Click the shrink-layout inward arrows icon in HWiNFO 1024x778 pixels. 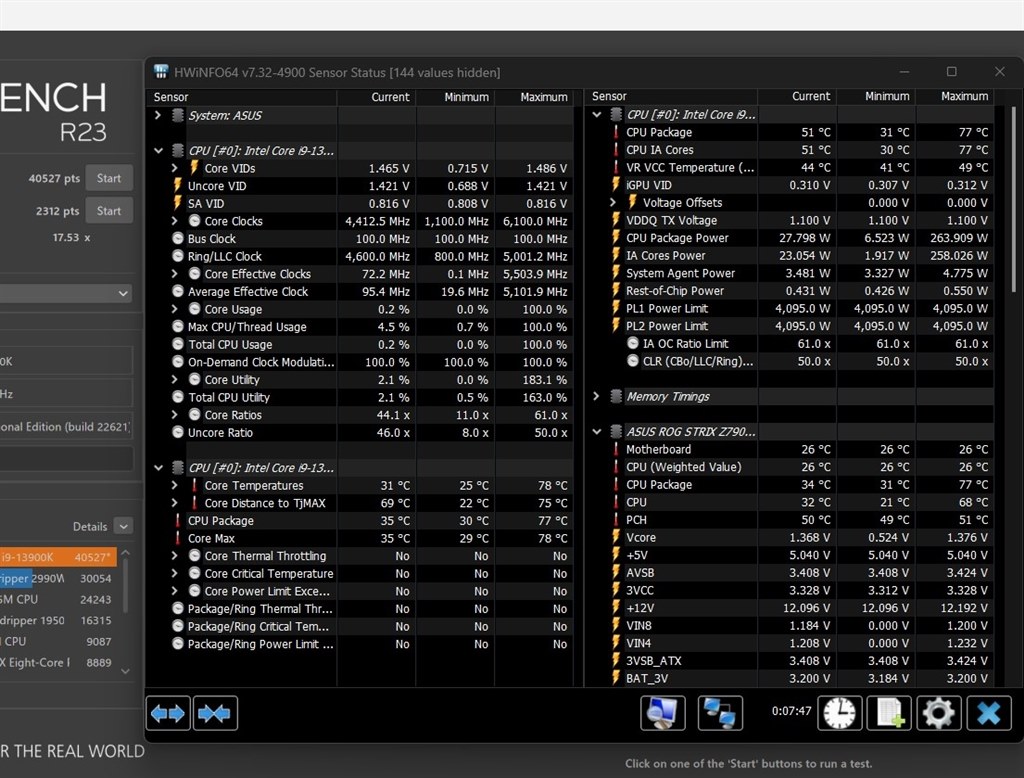tap(215, 713)
